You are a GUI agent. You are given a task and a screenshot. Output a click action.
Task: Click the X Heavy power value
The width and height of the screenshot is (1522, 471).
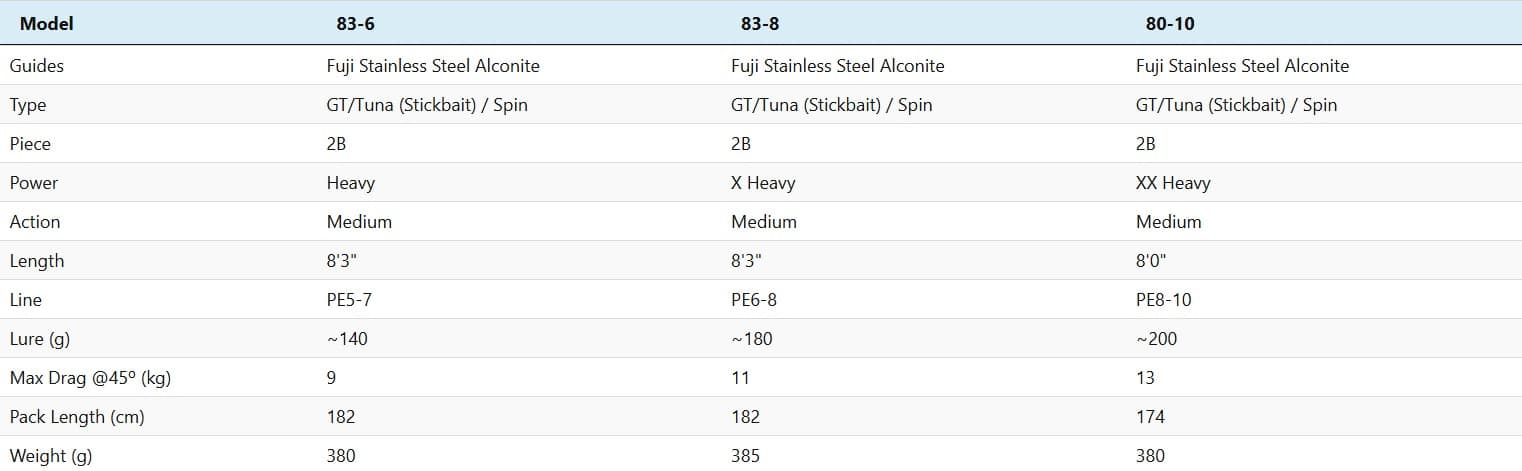763,183
